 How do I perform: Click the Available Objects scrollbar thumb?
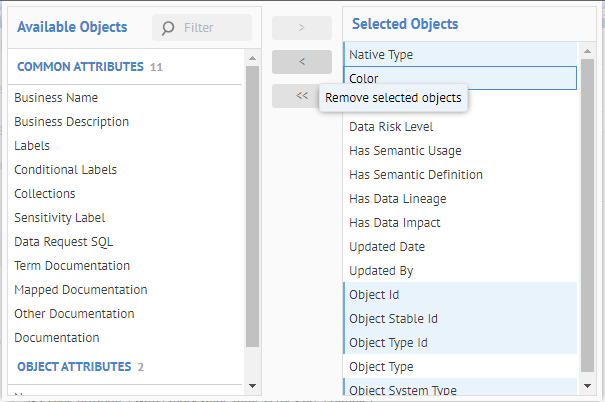[x=252, y=206]
